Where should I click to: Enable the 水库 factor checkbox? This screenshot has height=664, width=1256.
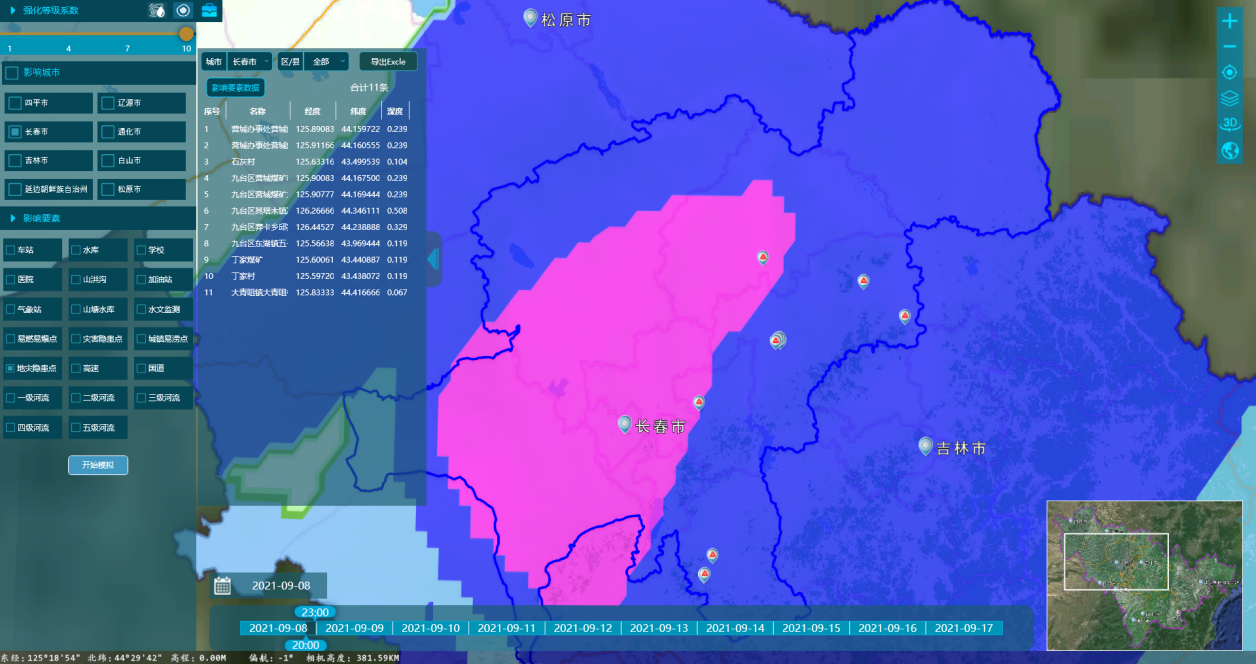point(76,249)
